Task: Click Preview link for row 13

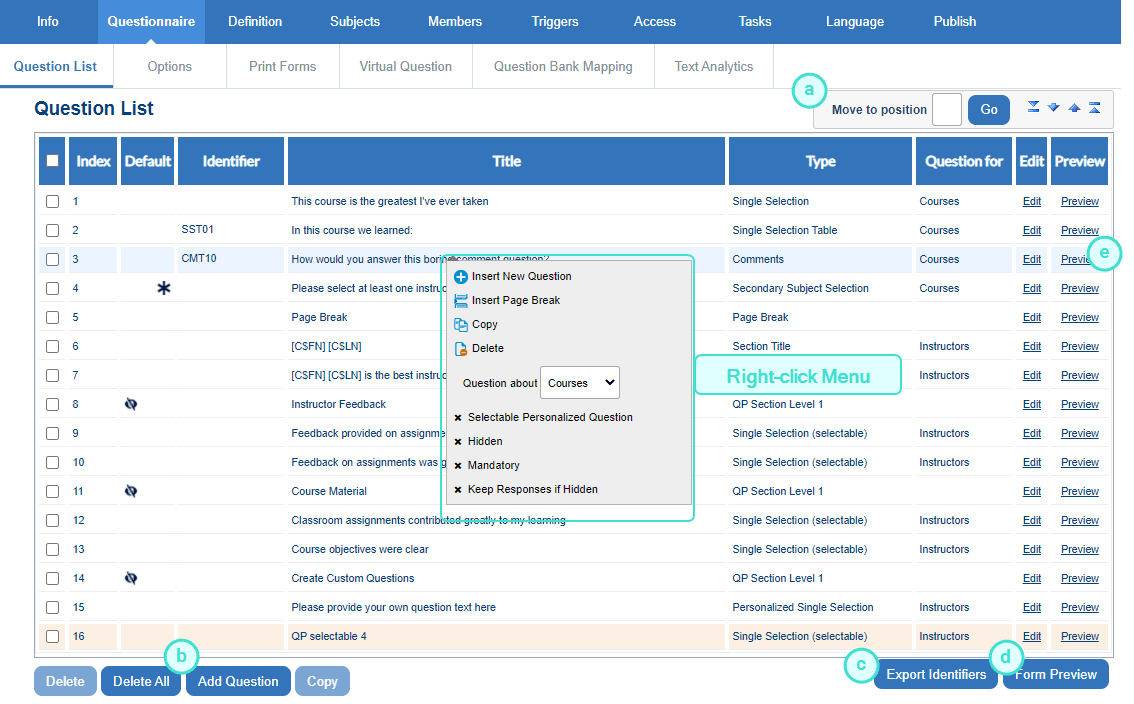Action: pyautogui.click(x=1080, y=549)
